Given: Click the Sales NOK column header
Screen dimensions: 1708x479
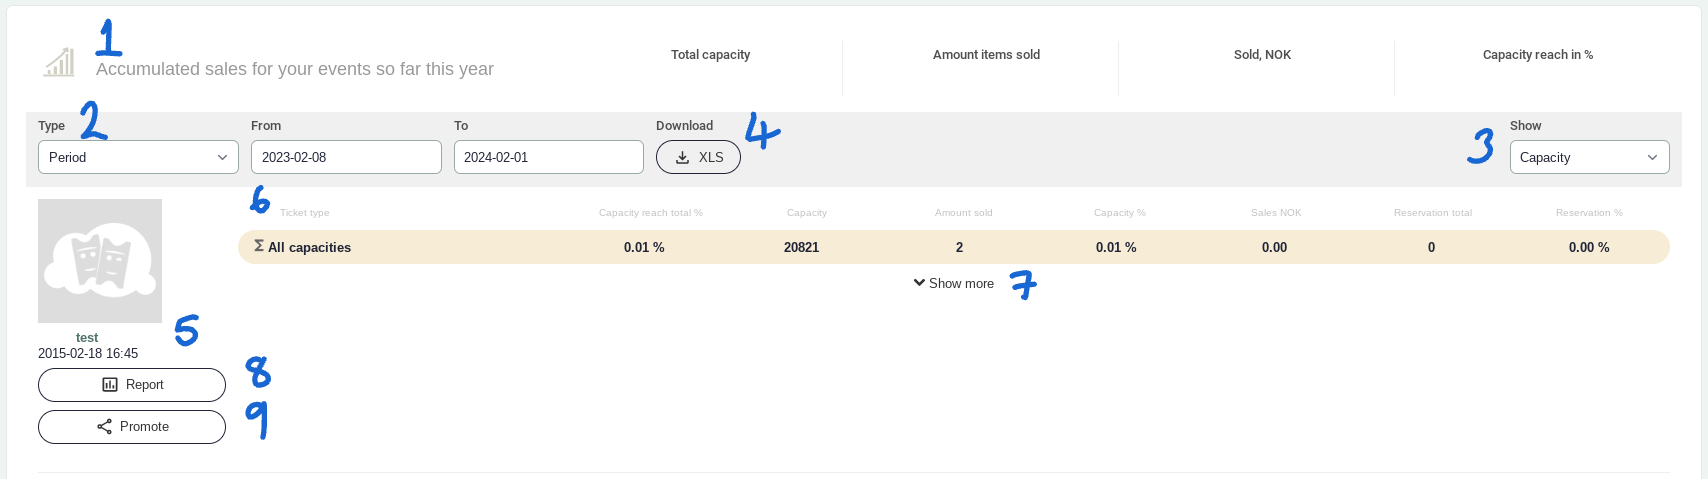Looking at the screenshot, I should tap(1276, 213).
